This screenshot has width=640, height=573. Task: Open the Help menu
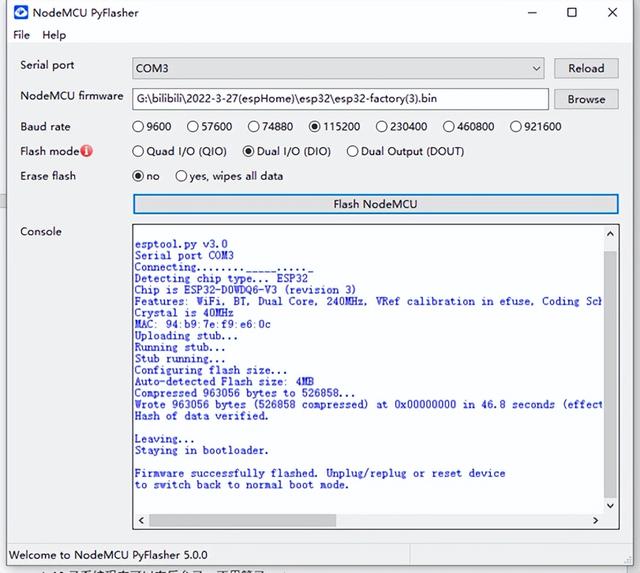click(x=54, y=35)
